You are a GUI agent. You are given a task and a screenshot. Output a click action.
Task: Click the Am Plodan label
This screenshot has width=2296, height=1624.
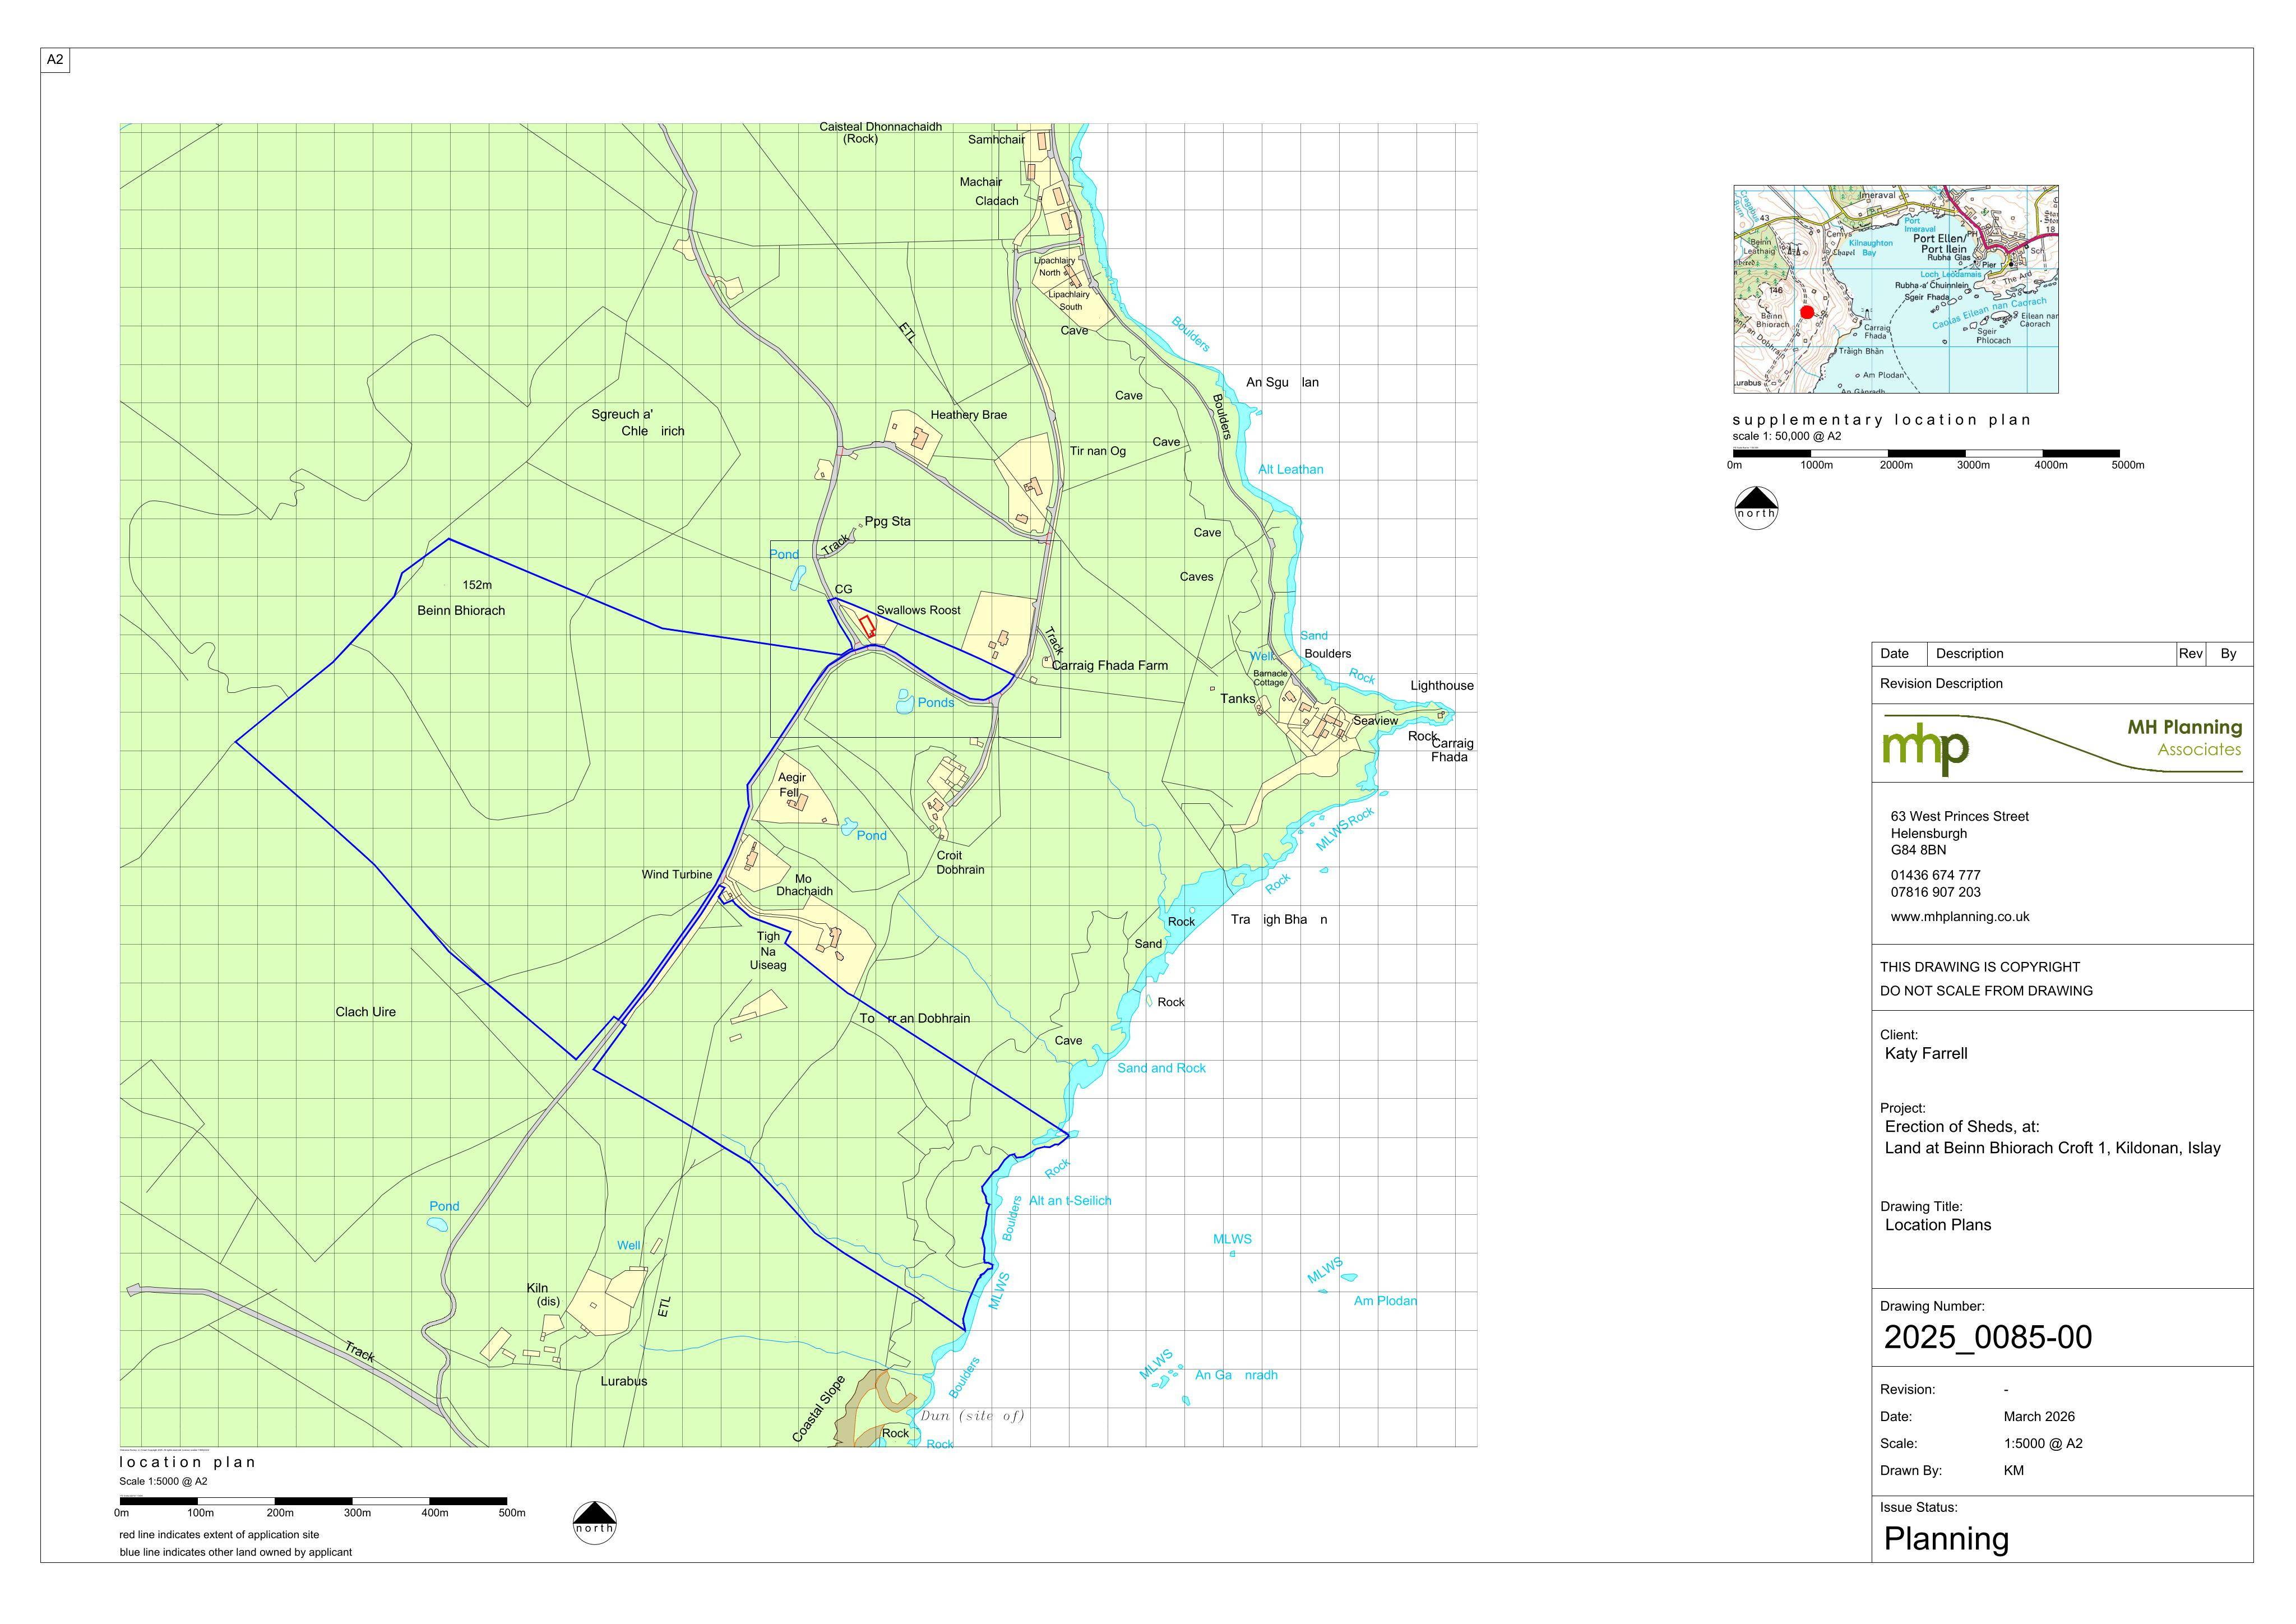(1385, 1301)
